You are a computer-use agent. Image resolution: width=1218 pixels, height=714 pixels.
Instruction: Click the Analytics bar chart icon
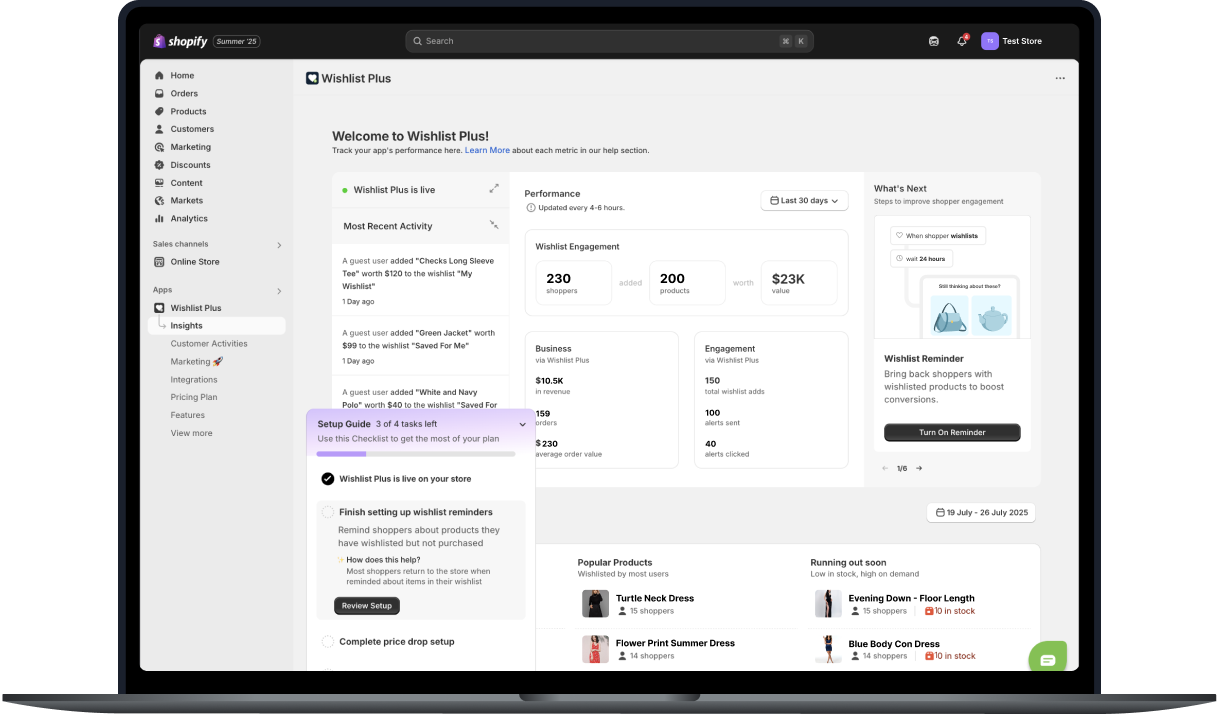click(x=159, y=218)
